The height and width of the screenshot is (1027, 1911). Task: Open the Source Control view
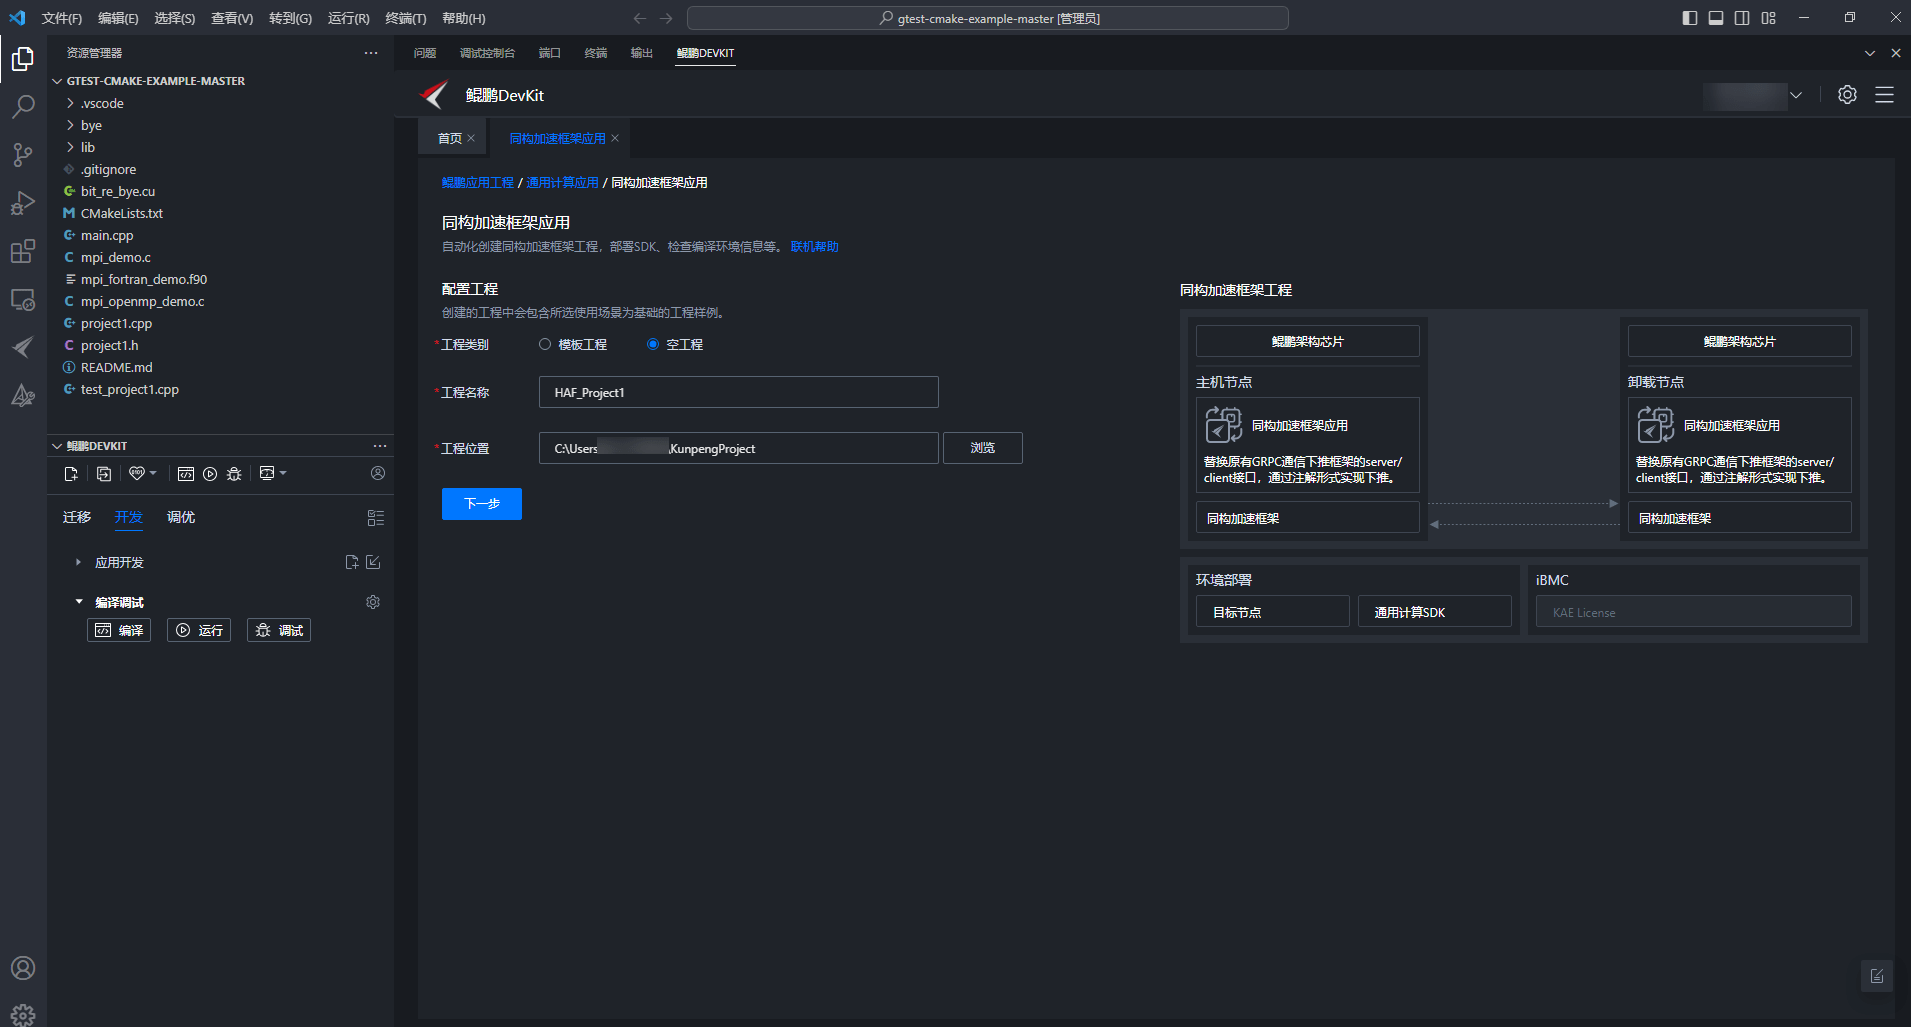(x=23, y=154)
